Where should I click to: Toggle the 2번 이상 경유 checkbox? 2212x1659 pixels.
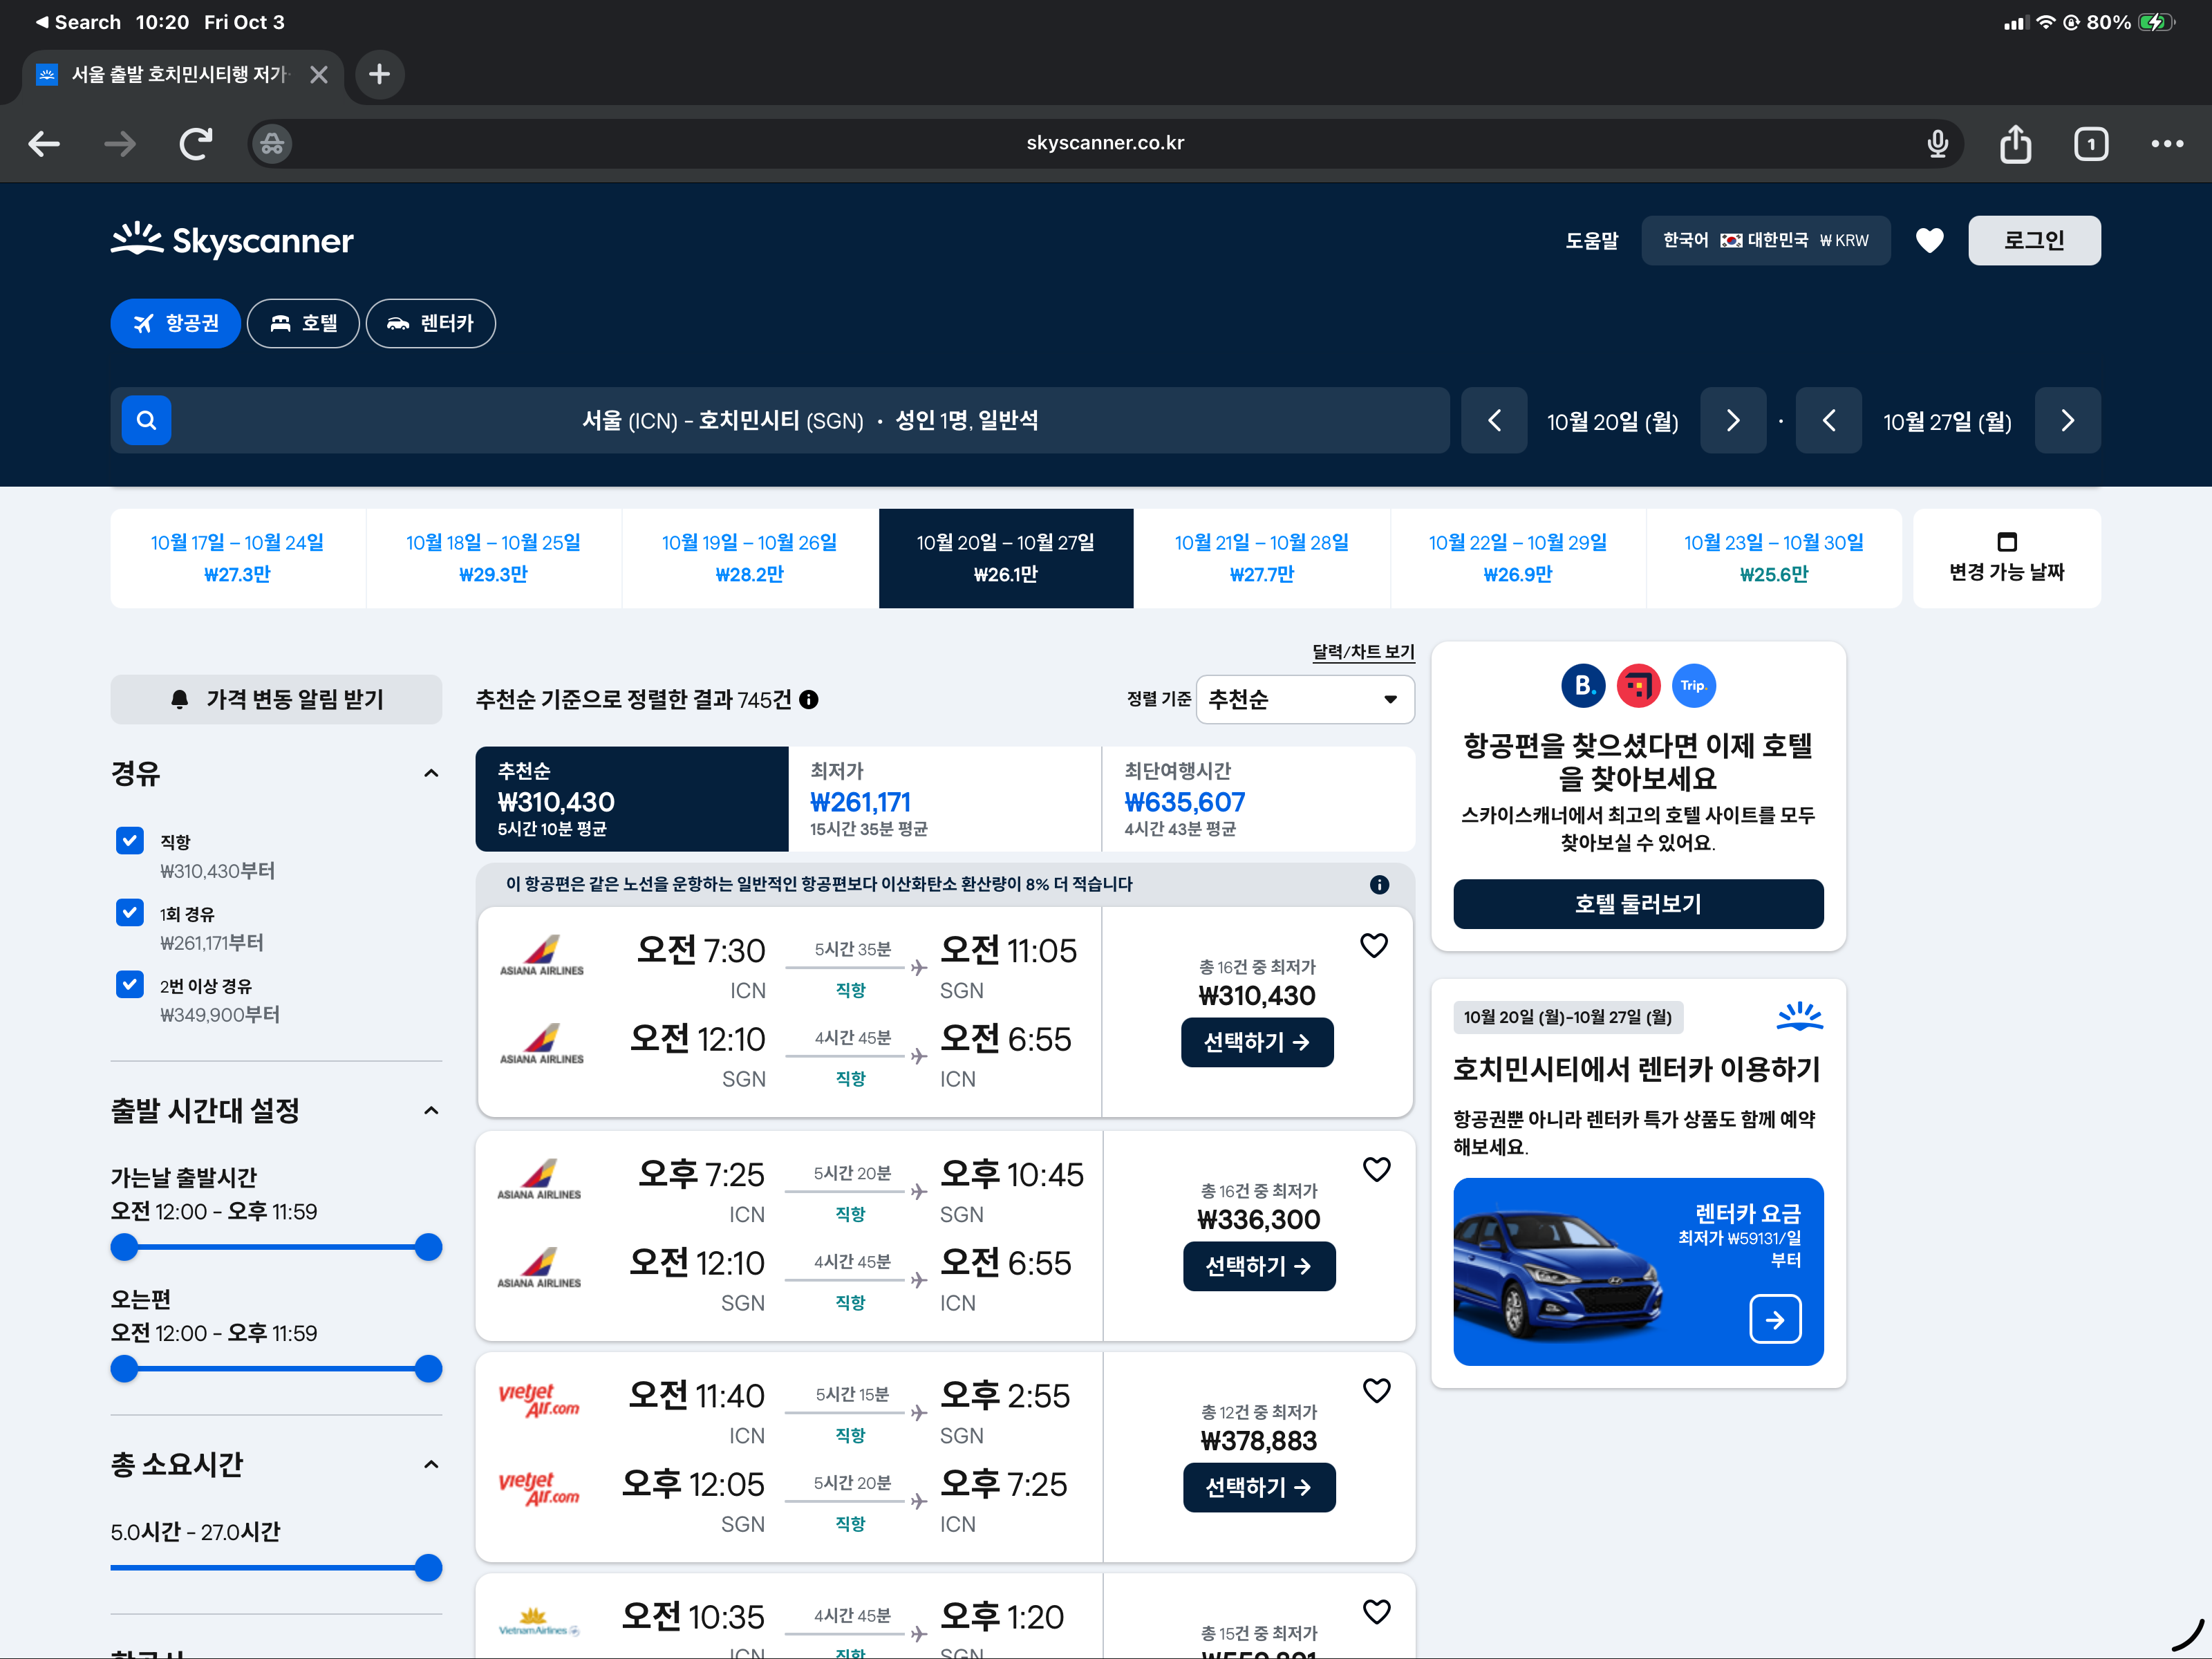[130, 985]
